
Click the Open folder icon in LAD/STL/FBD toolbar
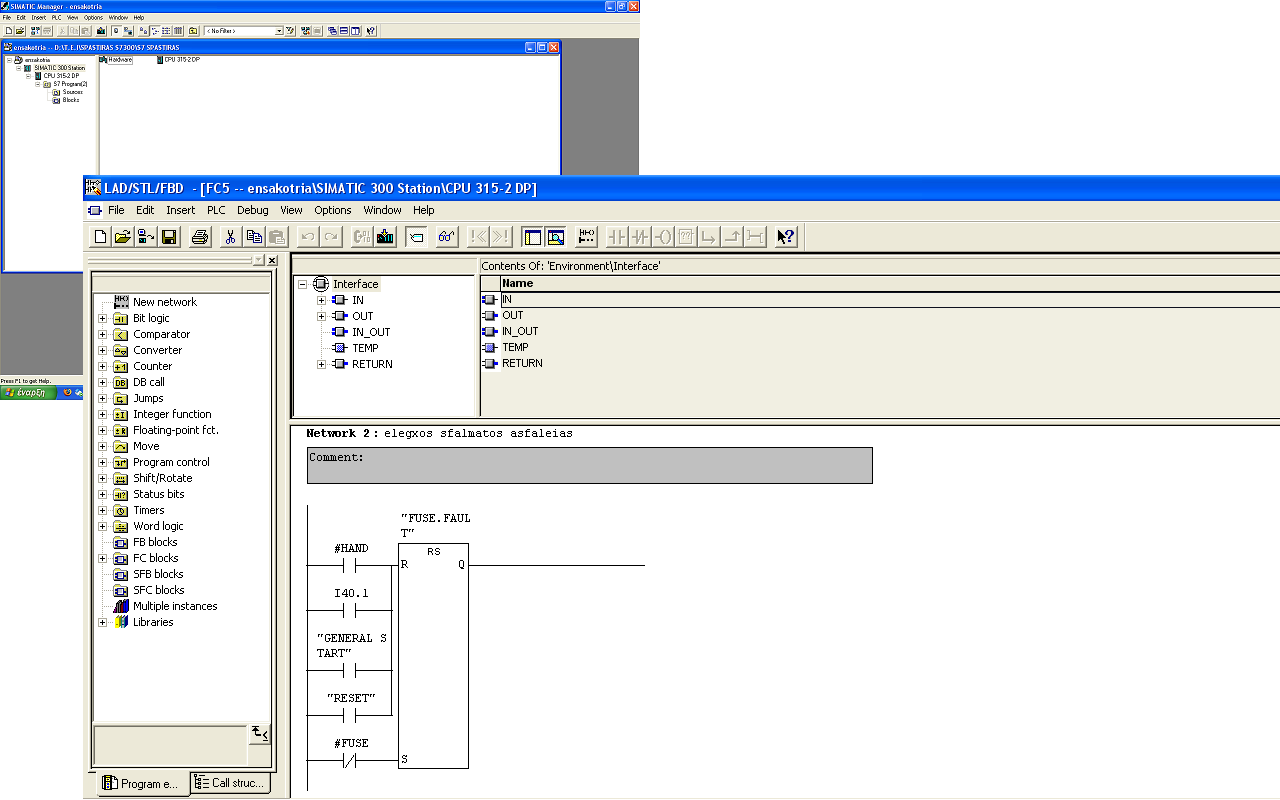click(x=122, y=237)
